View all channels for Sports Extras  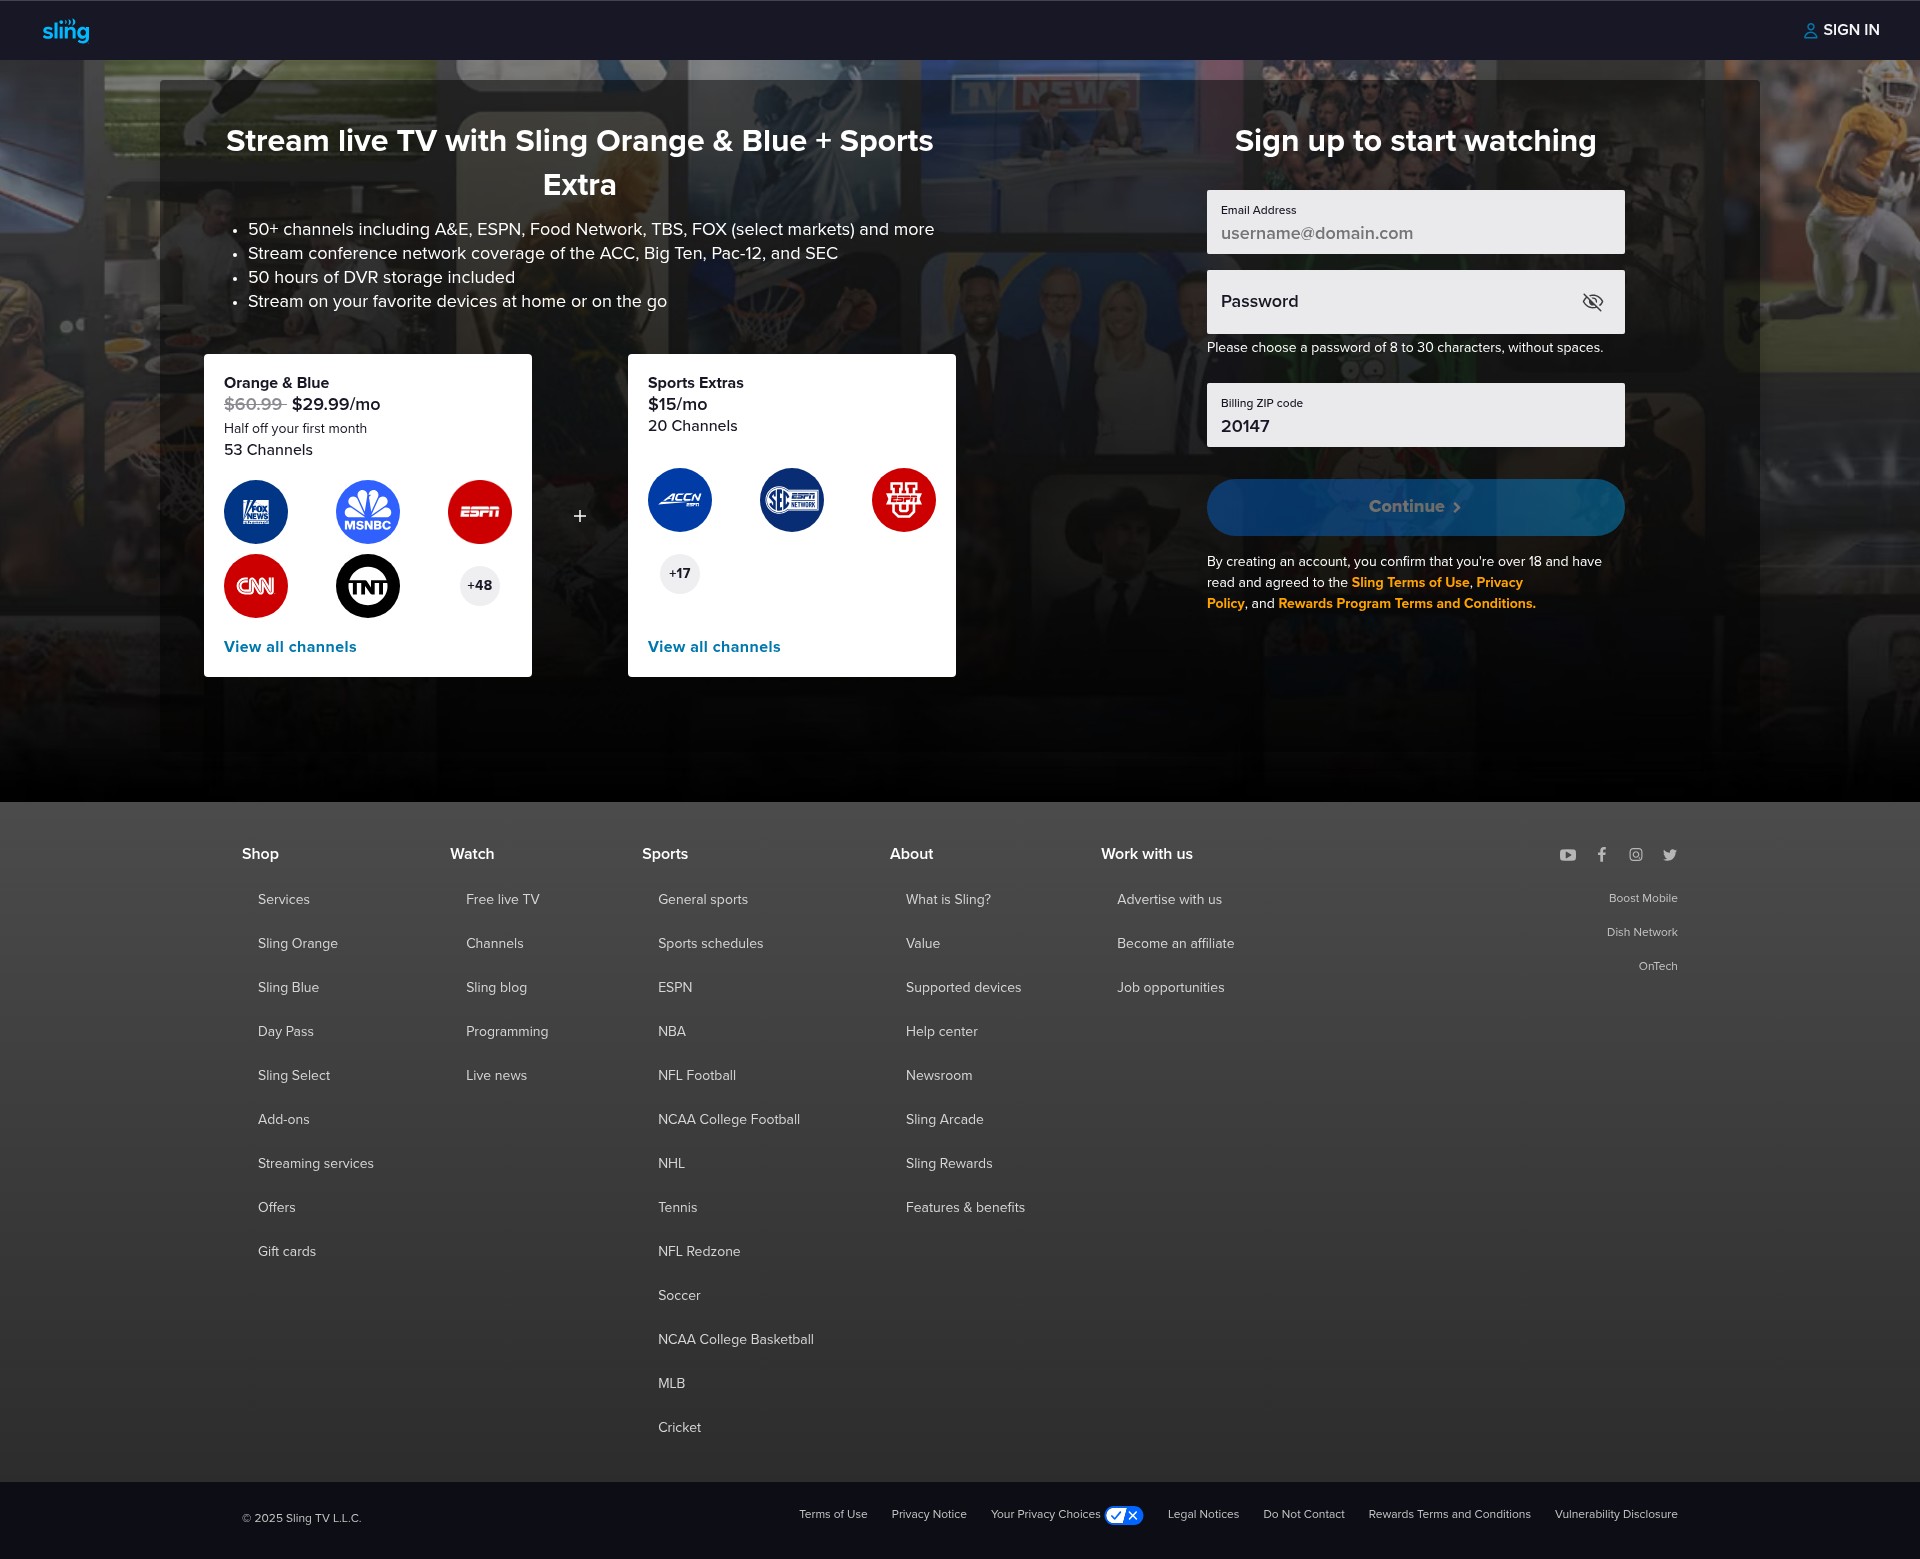coord(714,647)
